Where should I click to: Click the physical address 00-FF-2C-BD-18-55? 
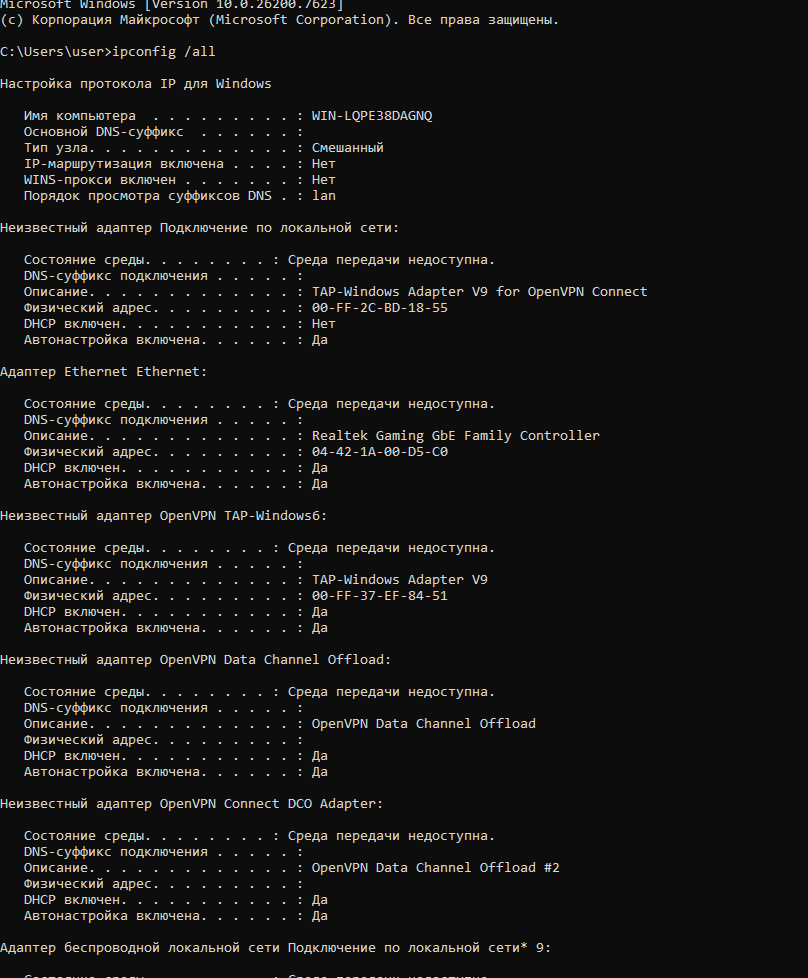pos(379,307)
